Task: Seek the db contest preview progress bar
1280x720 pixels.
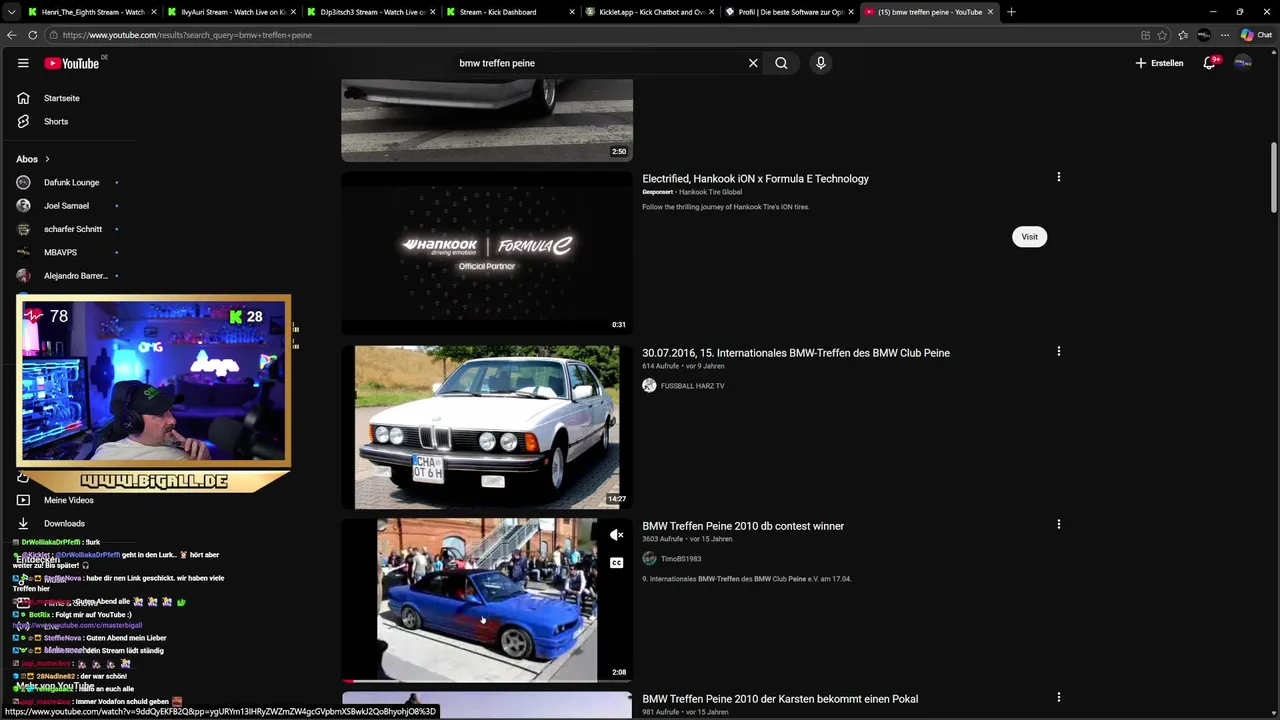Action: pos(487,681)
